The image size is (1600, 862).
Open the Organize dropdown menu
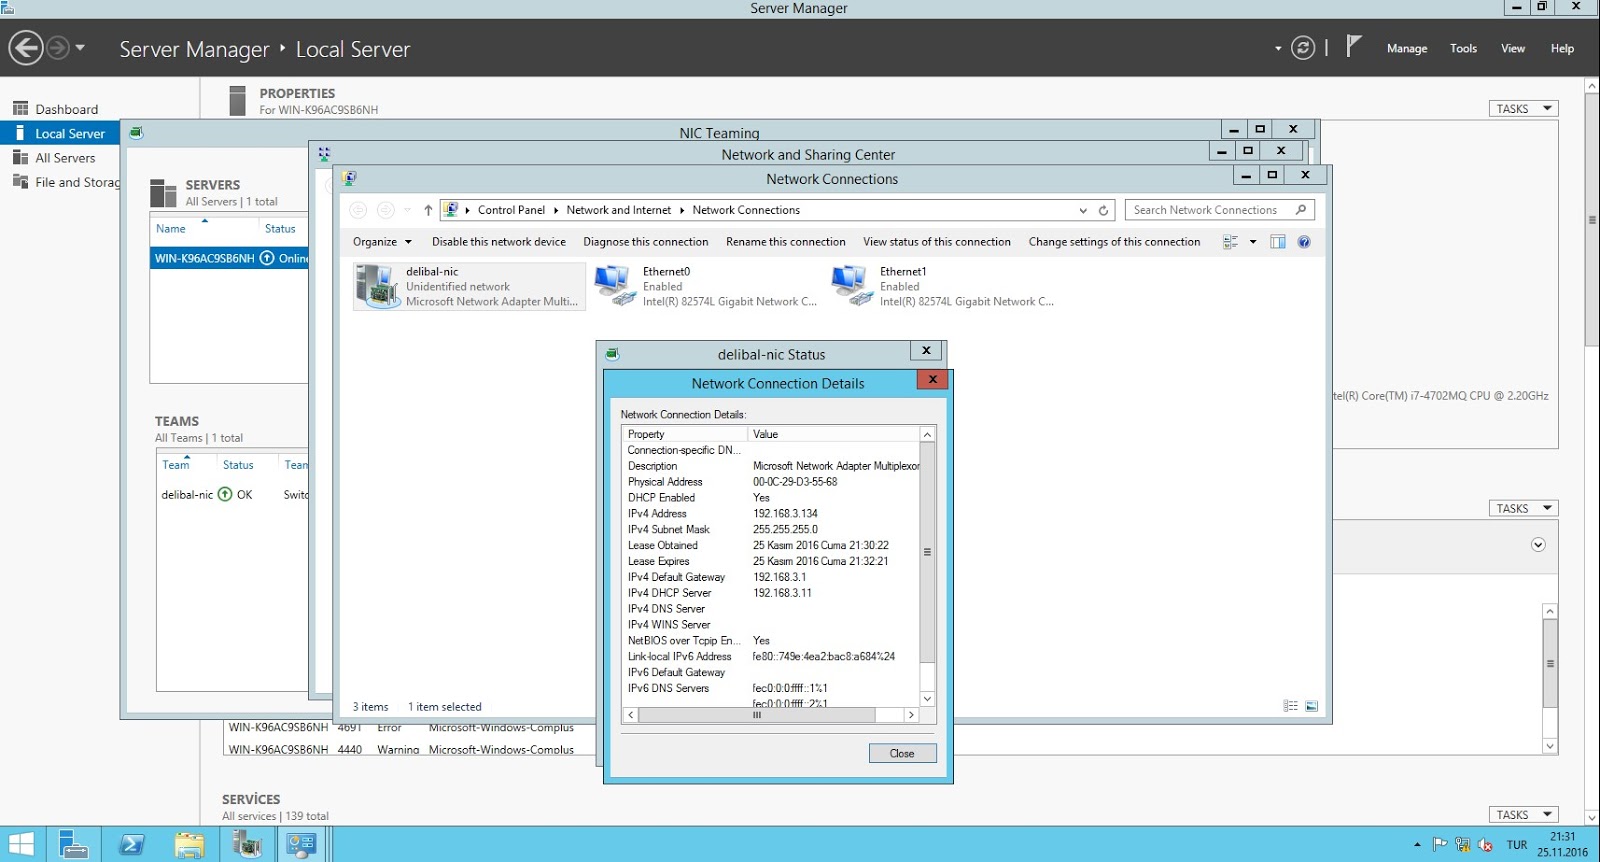(382, 242)
